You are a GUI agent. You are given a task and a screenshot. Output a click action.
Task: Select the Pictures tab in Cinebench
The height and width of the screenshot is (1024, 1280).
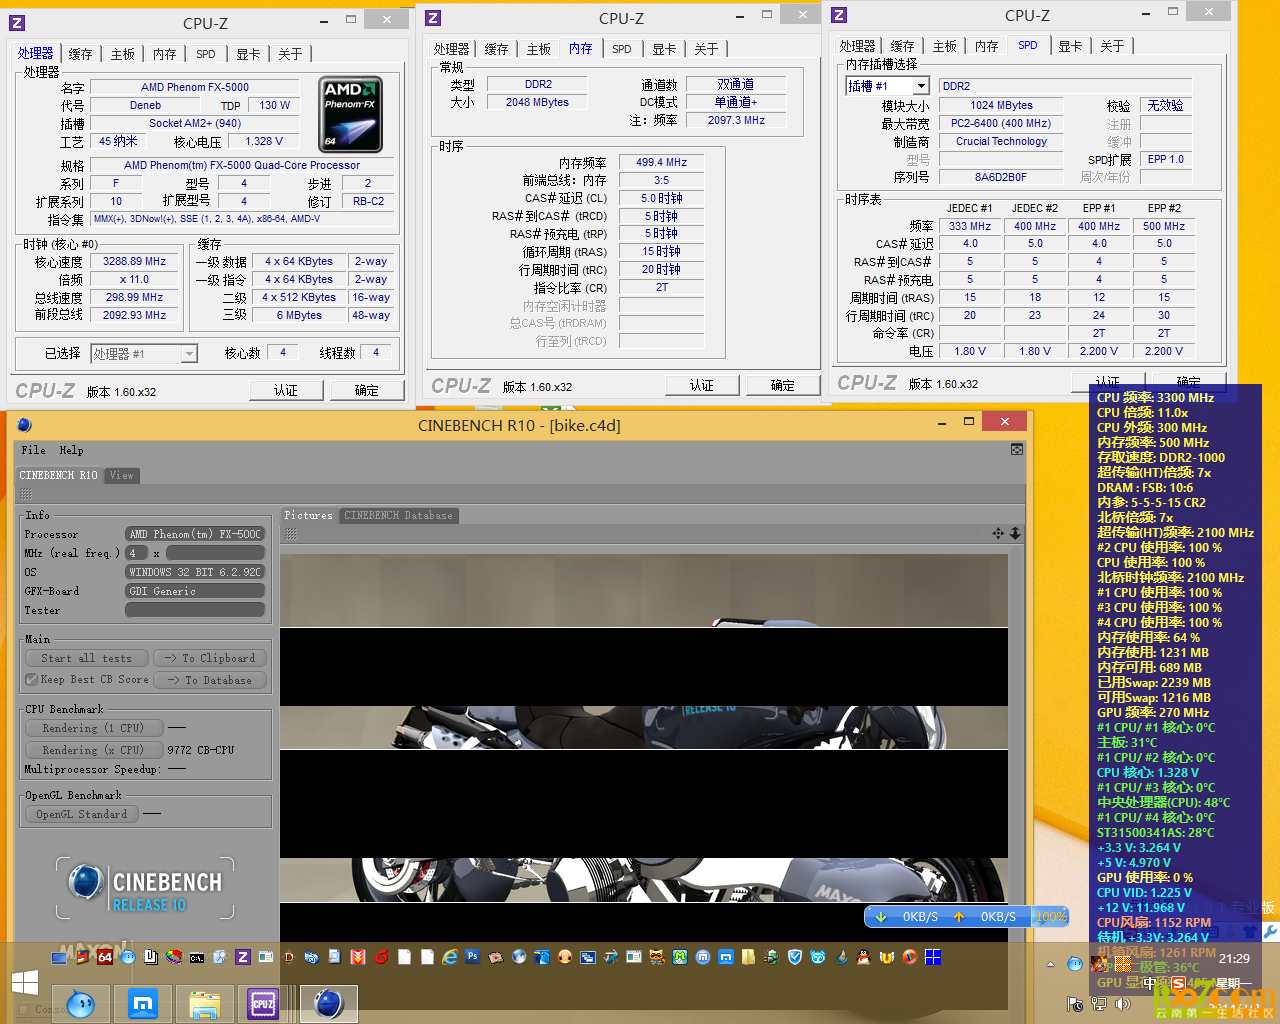pos(308,516)
